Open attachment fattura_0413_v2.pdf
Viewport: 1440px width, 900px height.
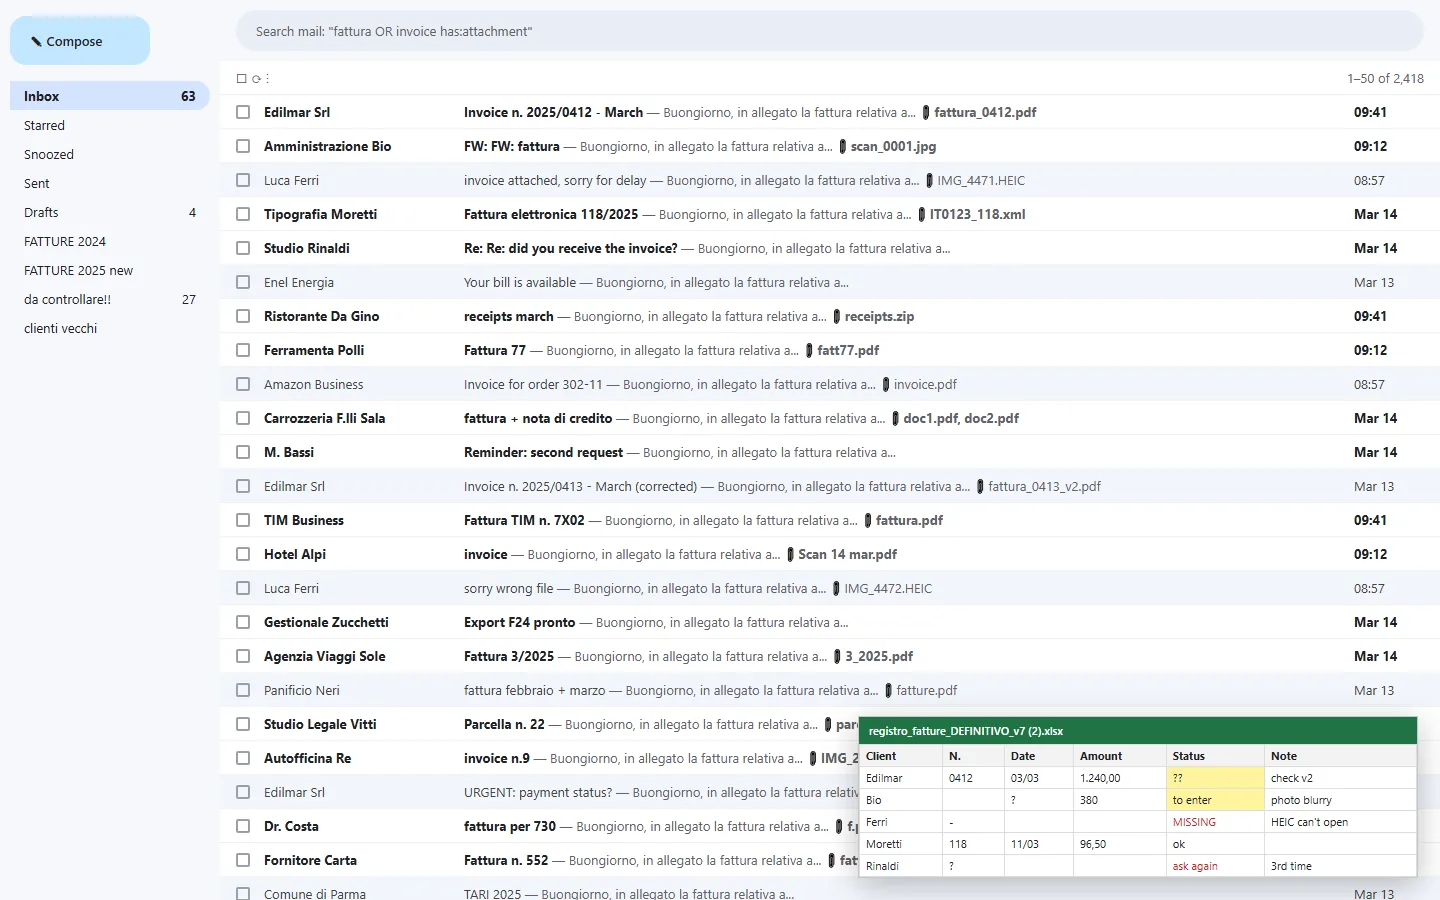tap(1038, 486)
